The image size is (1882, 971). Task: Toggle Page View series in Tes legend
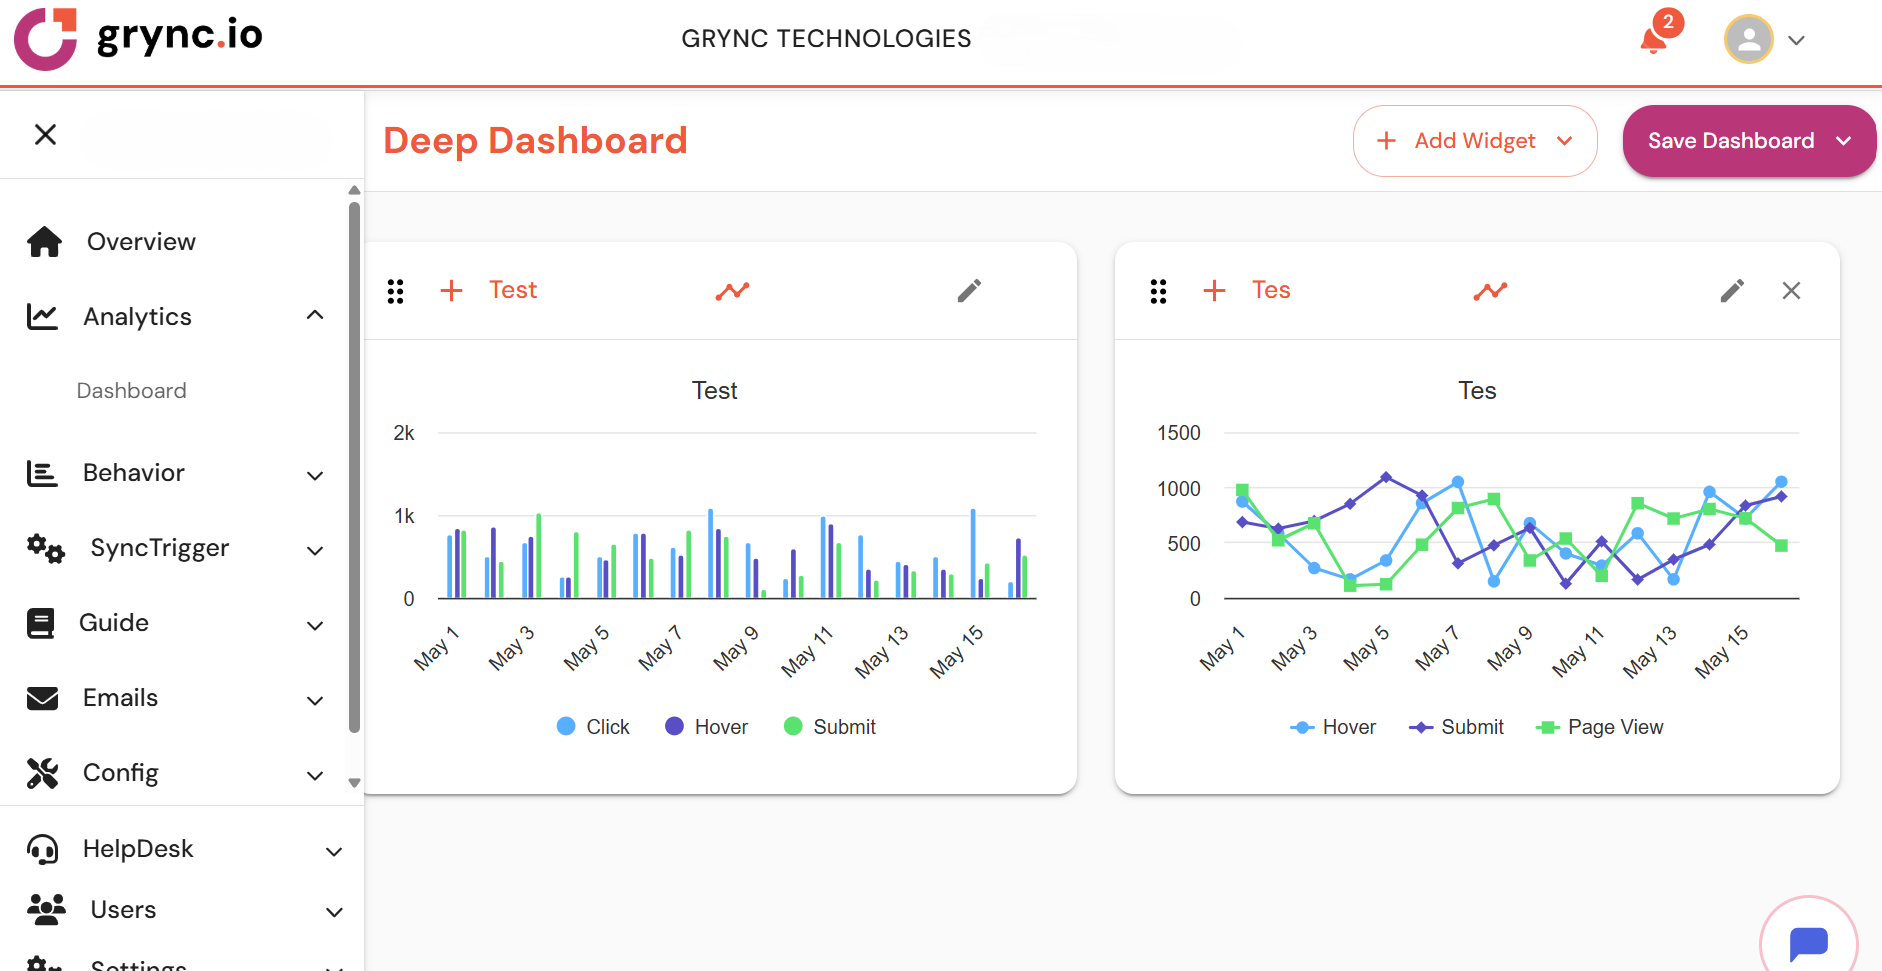(1600, 727)
